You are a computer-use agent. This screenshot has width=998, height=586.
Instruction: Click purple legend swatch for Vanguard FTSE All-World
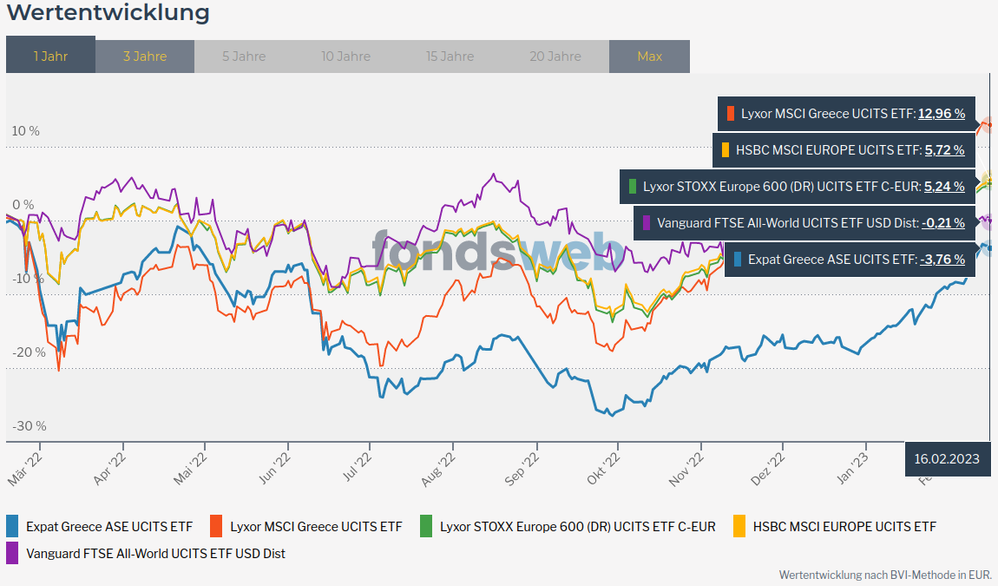tap(13, 552)
